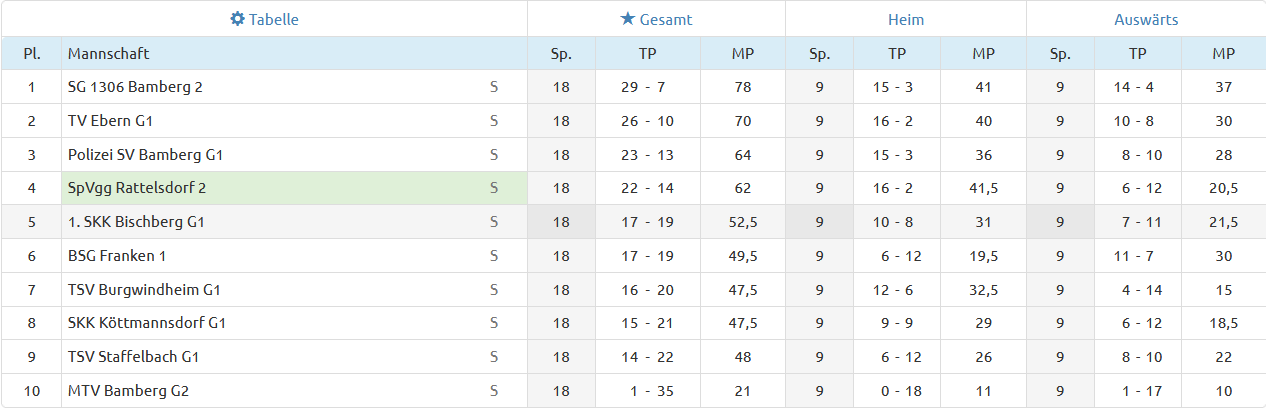Click the S icon for TSV Staffelbach G1
Viewport: 1266px width, 408px height.
point(493,357)
